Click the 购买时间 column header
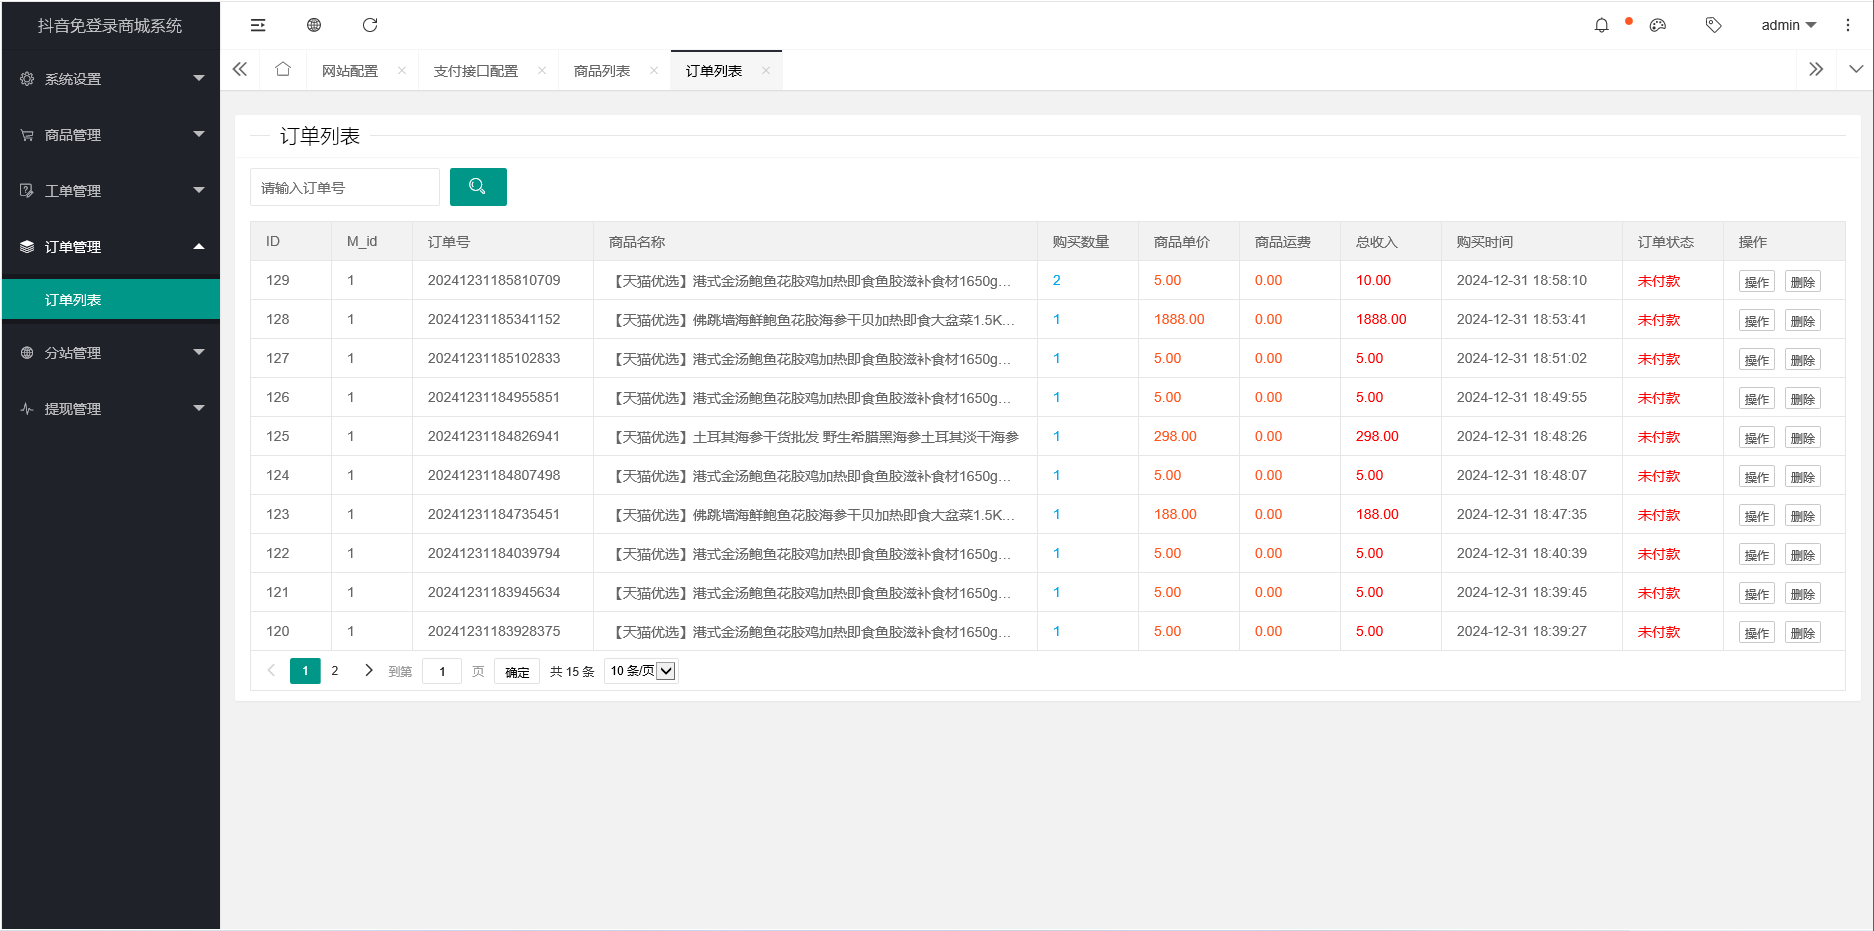This screenshot has height=931, width=1874. (1485, 242)
